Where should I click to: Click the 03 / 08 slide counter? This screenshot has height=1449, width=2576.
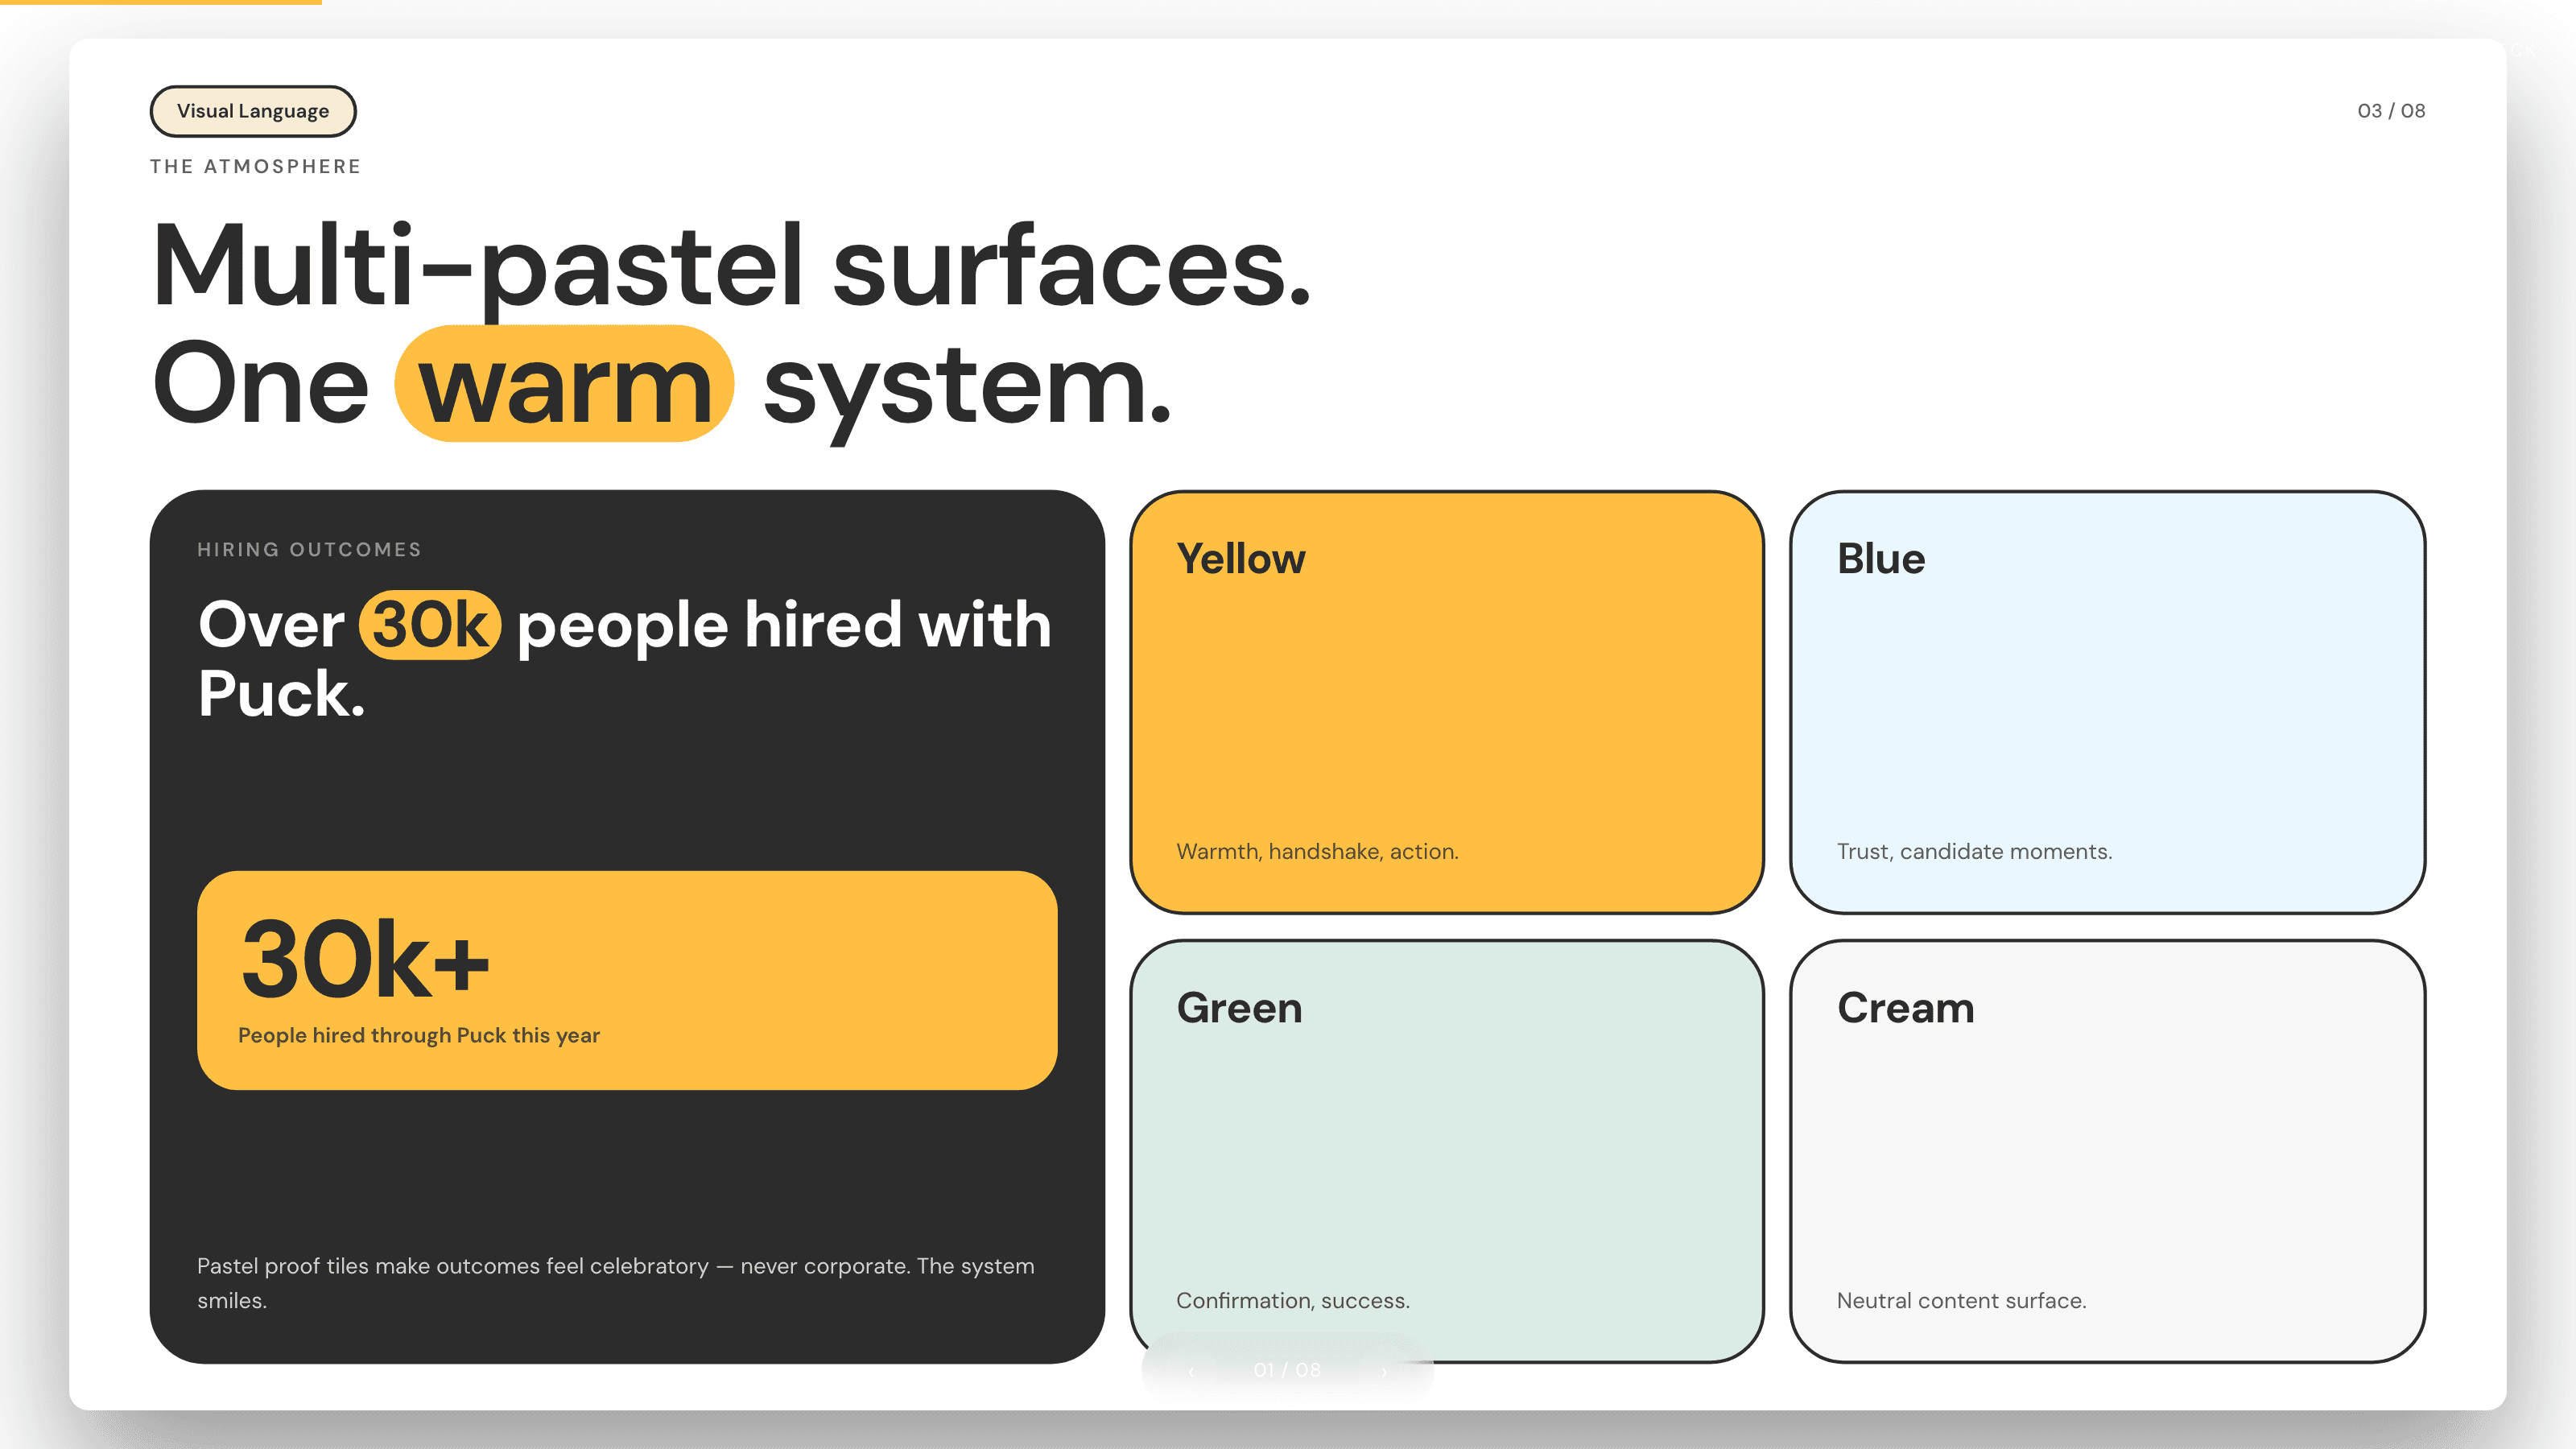tap(2390, 111)
